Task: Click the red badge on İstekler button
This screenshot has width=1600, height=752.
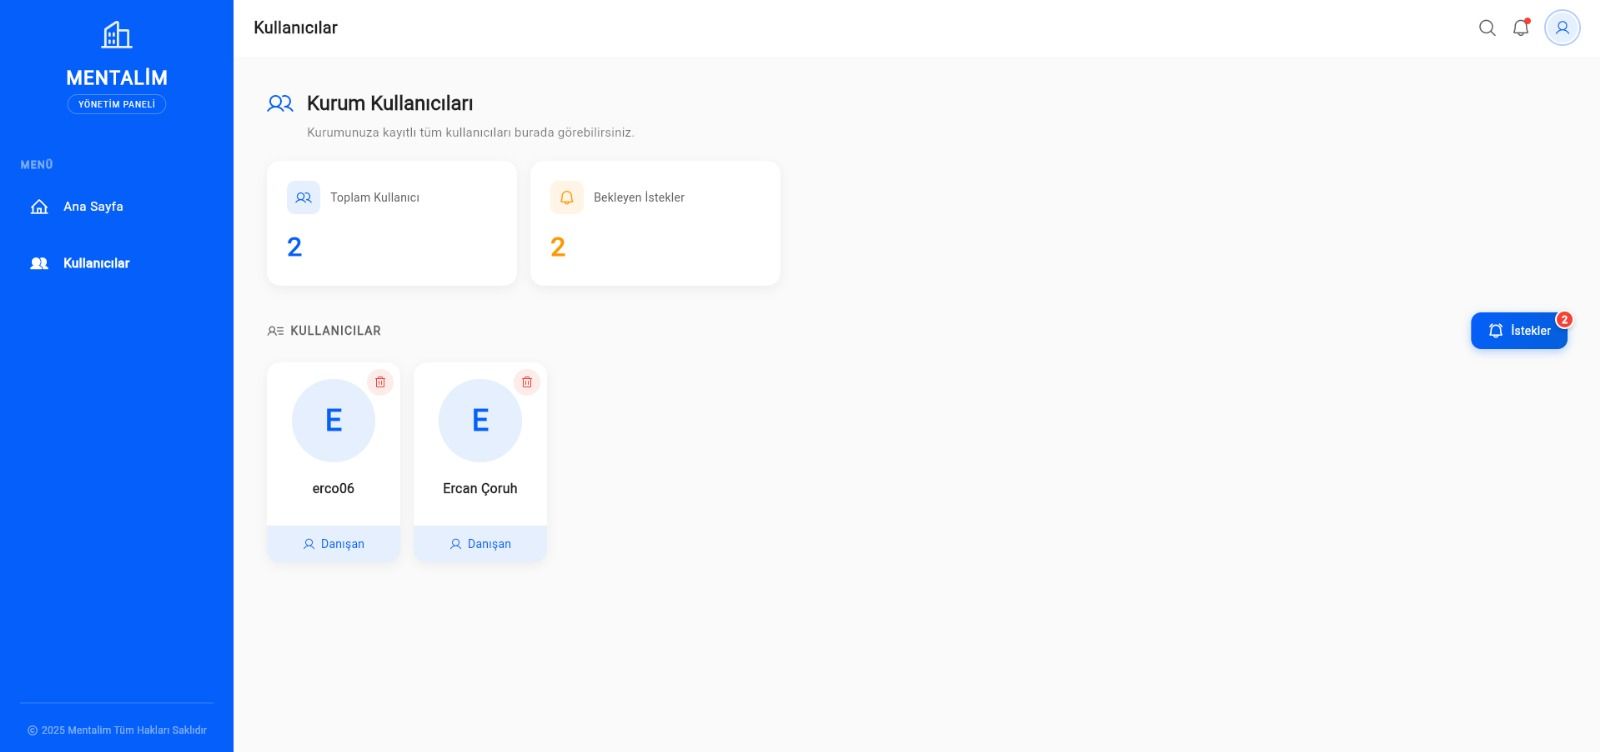Action: coord(1564,320)
